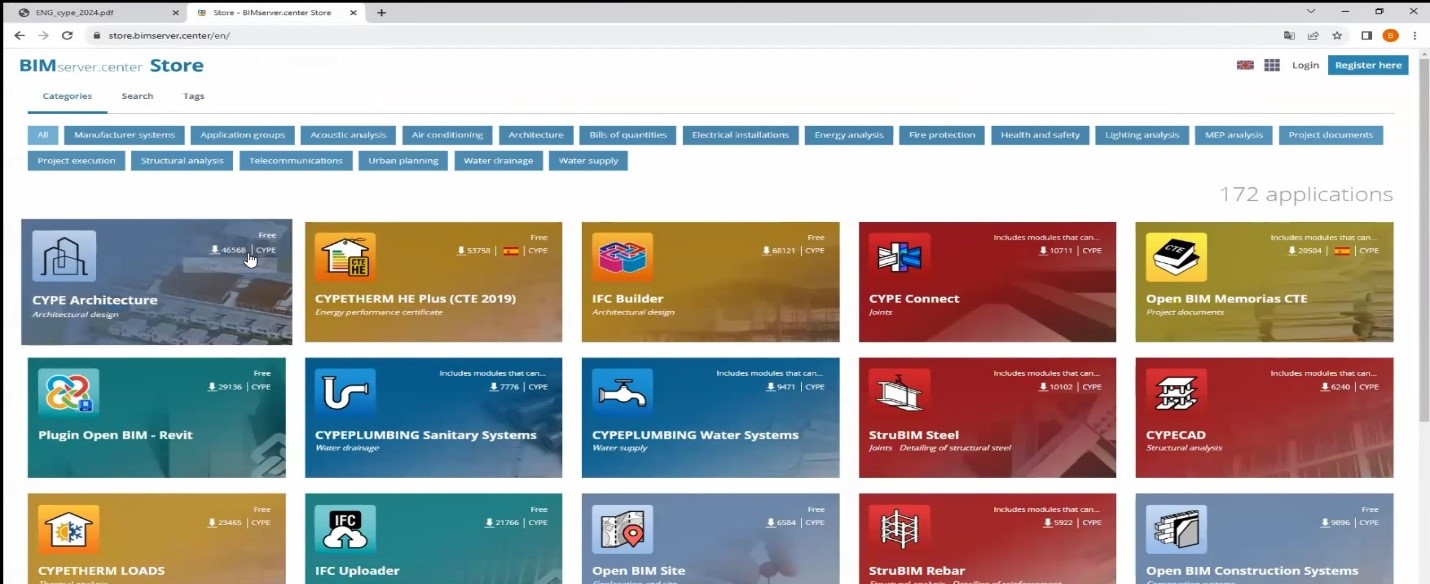Click the CYPE Connect joints icon
Image resolution: width=1430 pixels, height=584 pixels.
[899, 258]
